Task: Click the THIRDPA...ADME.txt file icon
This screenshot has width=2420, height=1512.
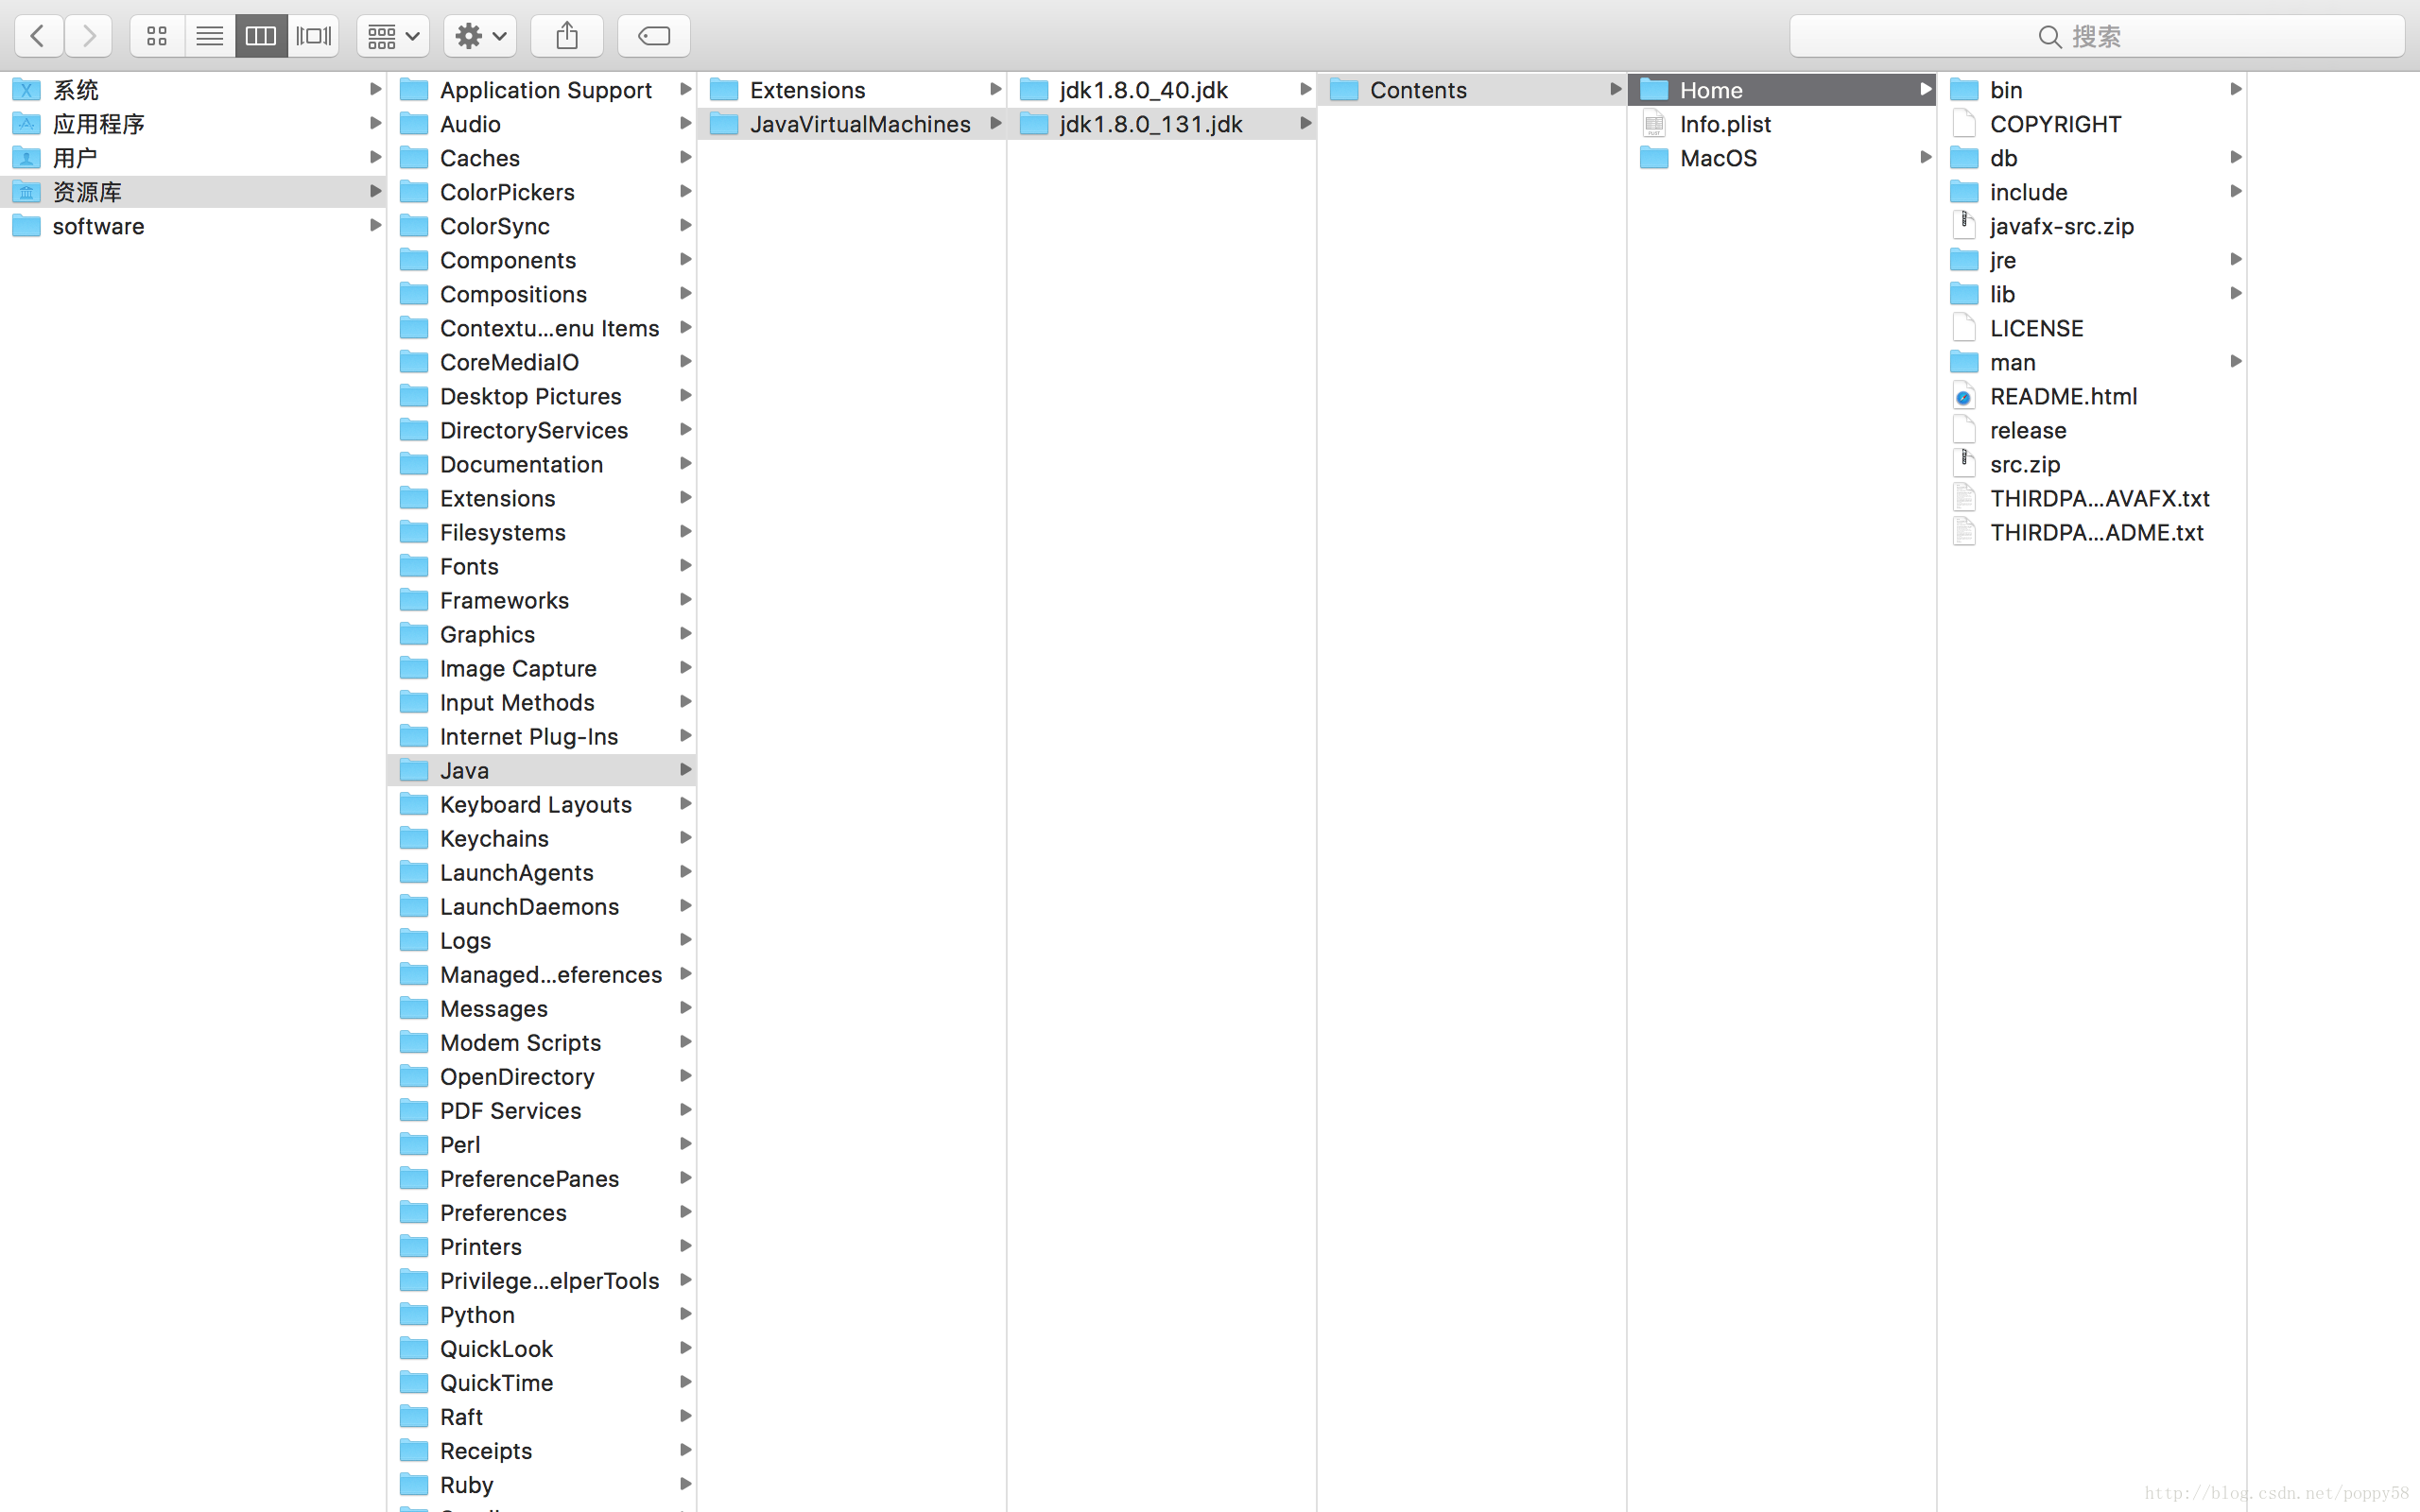Action: pos(1964,532)
